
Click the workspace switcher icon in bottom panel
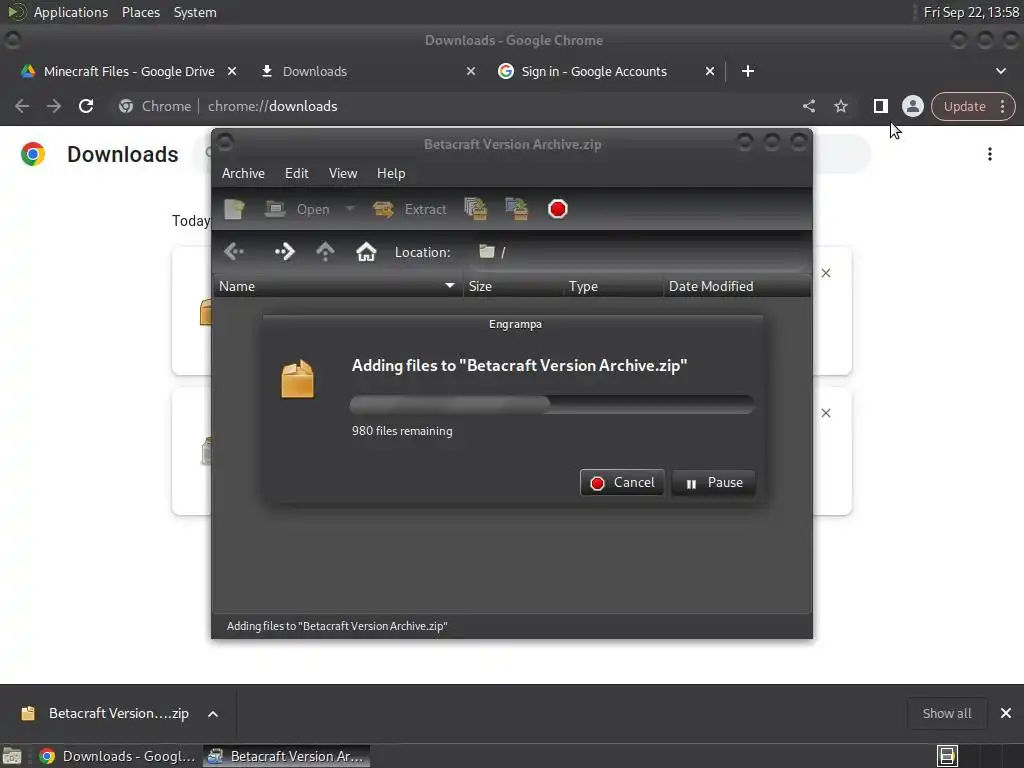coord(947,756)
